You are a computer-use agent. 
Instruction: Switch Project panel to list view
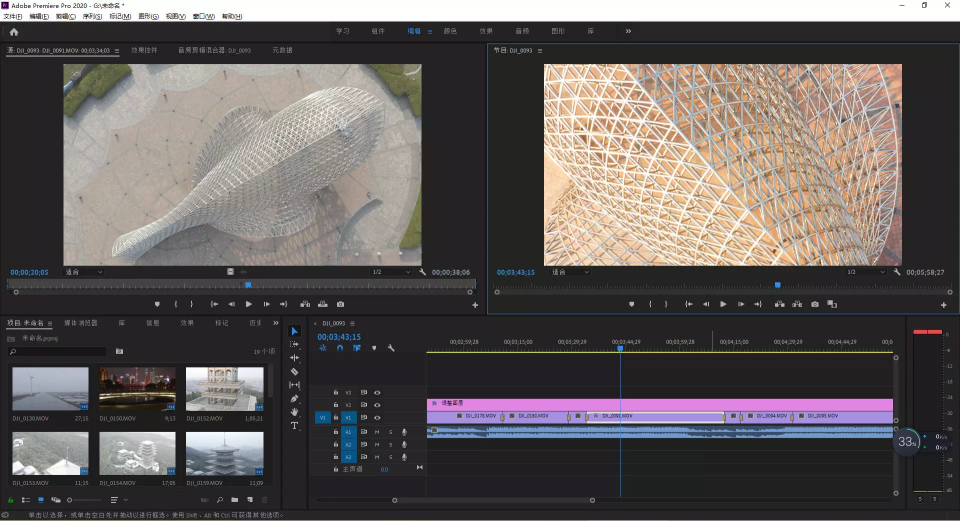point(26,500)
